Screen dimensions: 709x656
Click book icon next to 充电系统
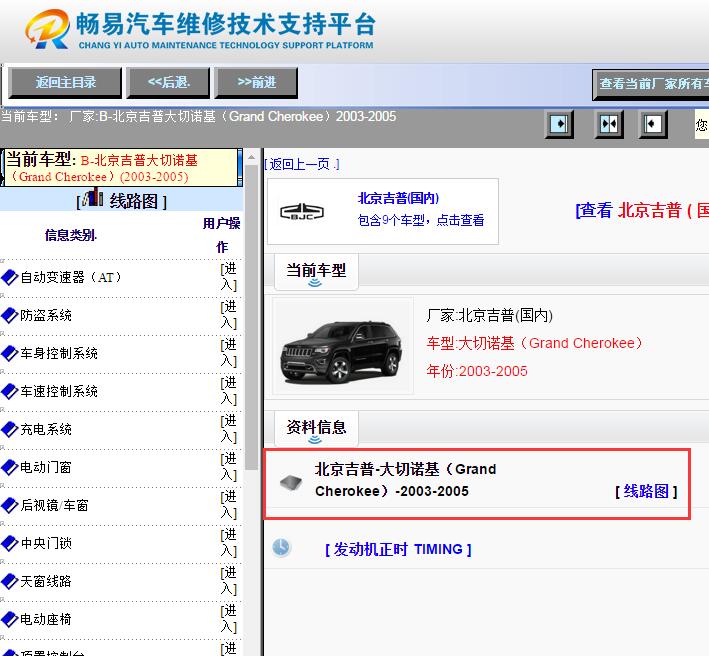(x=9, y=429)
